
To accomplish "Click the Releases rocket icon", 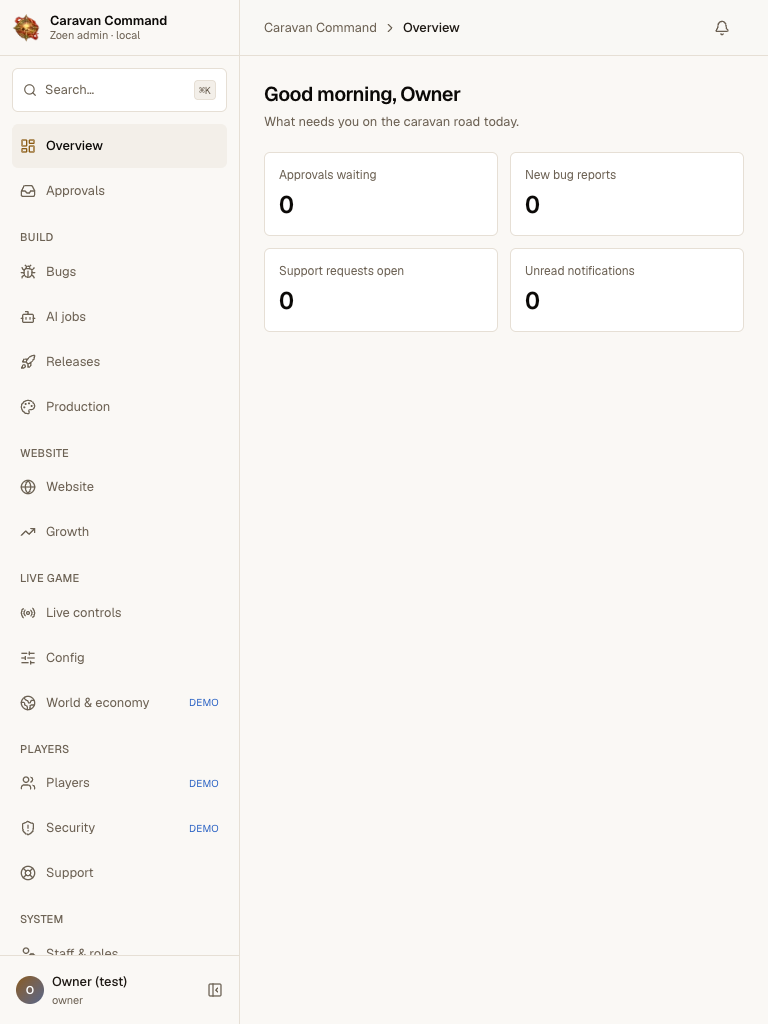I will pos(28,362).
